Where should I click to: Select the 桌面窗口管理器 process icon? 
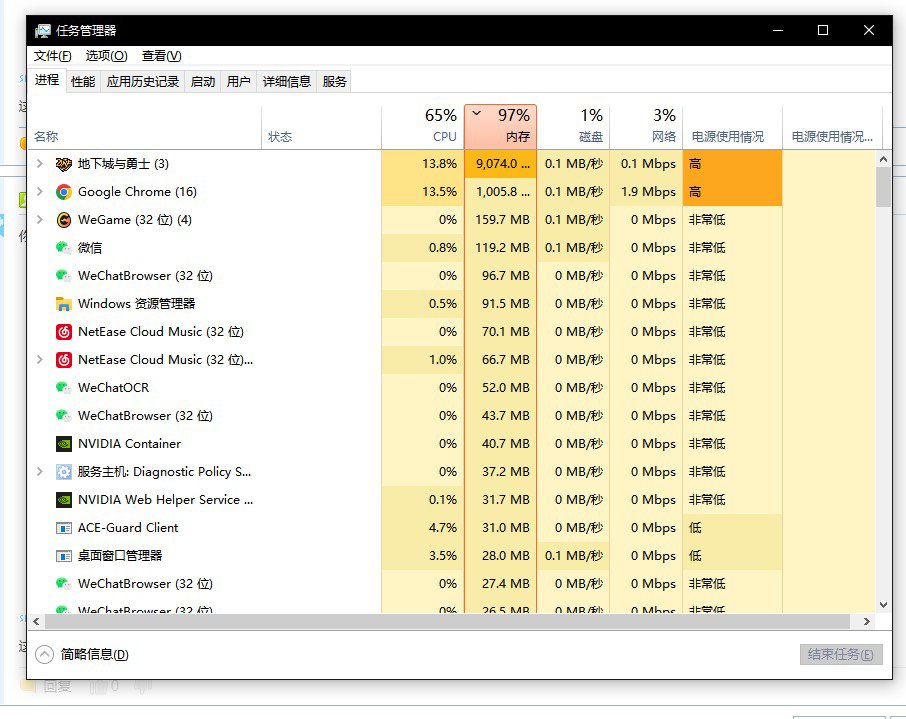(64, 556)
